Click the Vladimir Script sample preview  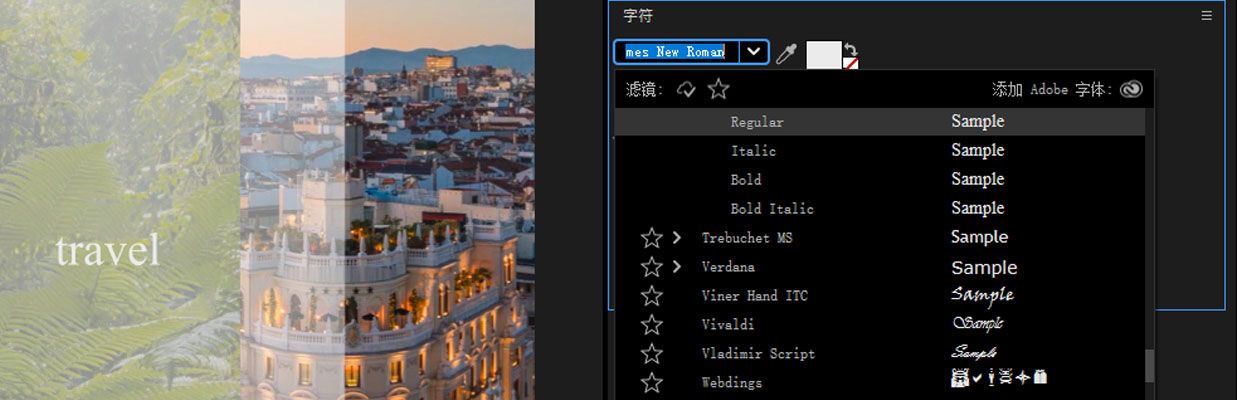coord(973,353)
